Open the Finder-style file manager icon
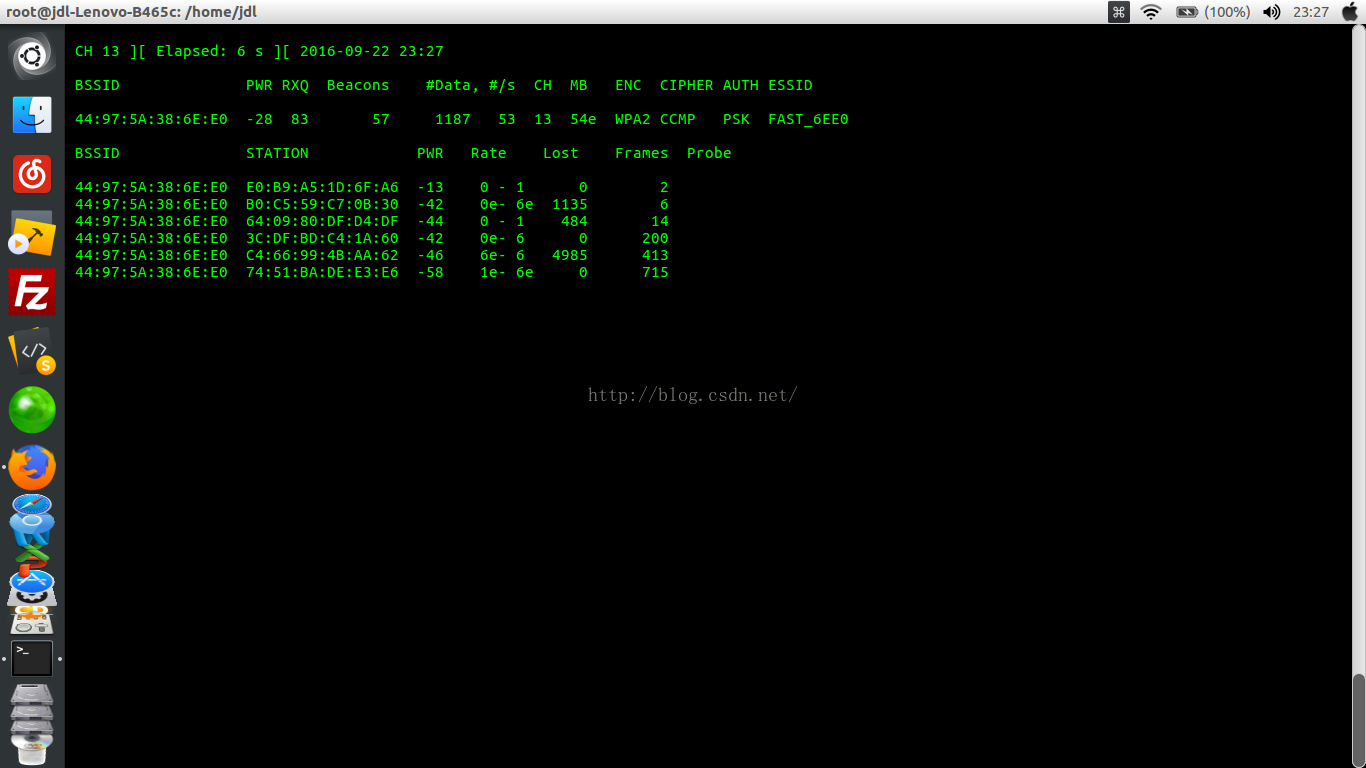This screenshot has width=1366, height=768. [32, 115]
